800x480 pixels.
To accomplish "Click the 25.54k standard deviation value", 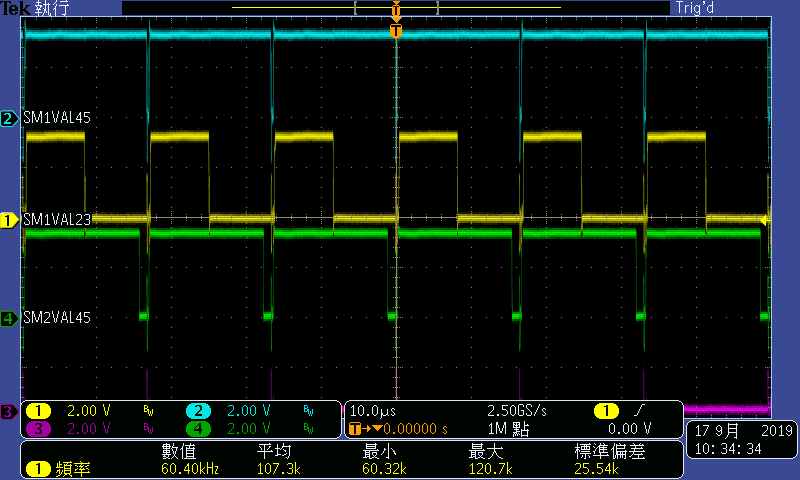I will [596, 468].
